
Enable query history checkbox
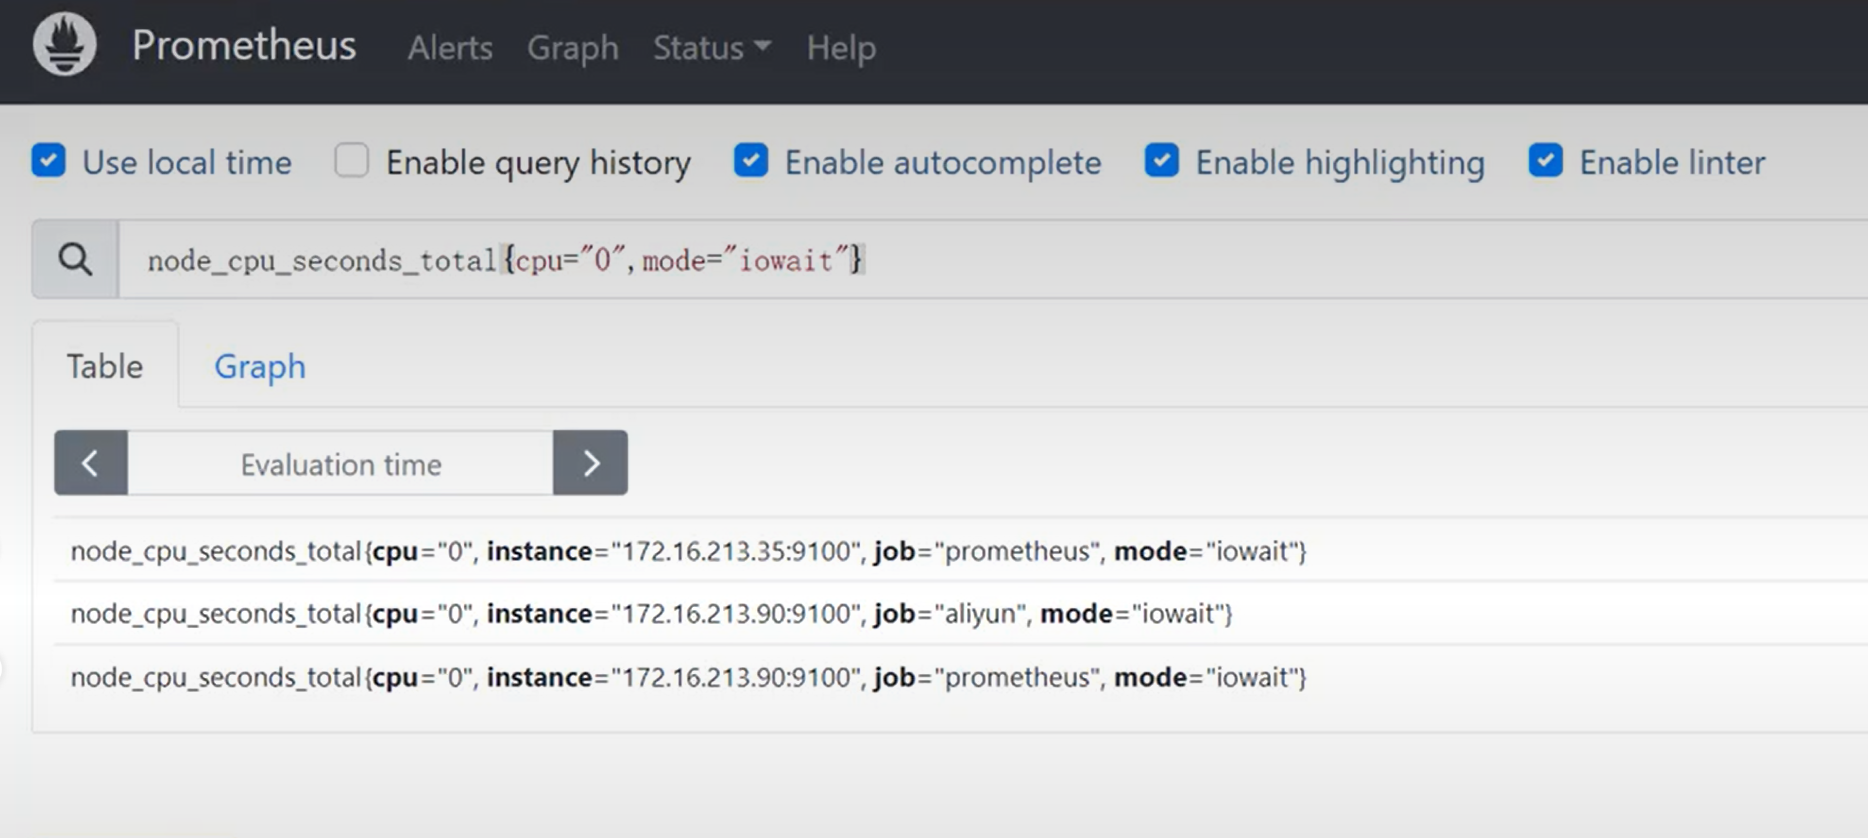tap(352, 161)
